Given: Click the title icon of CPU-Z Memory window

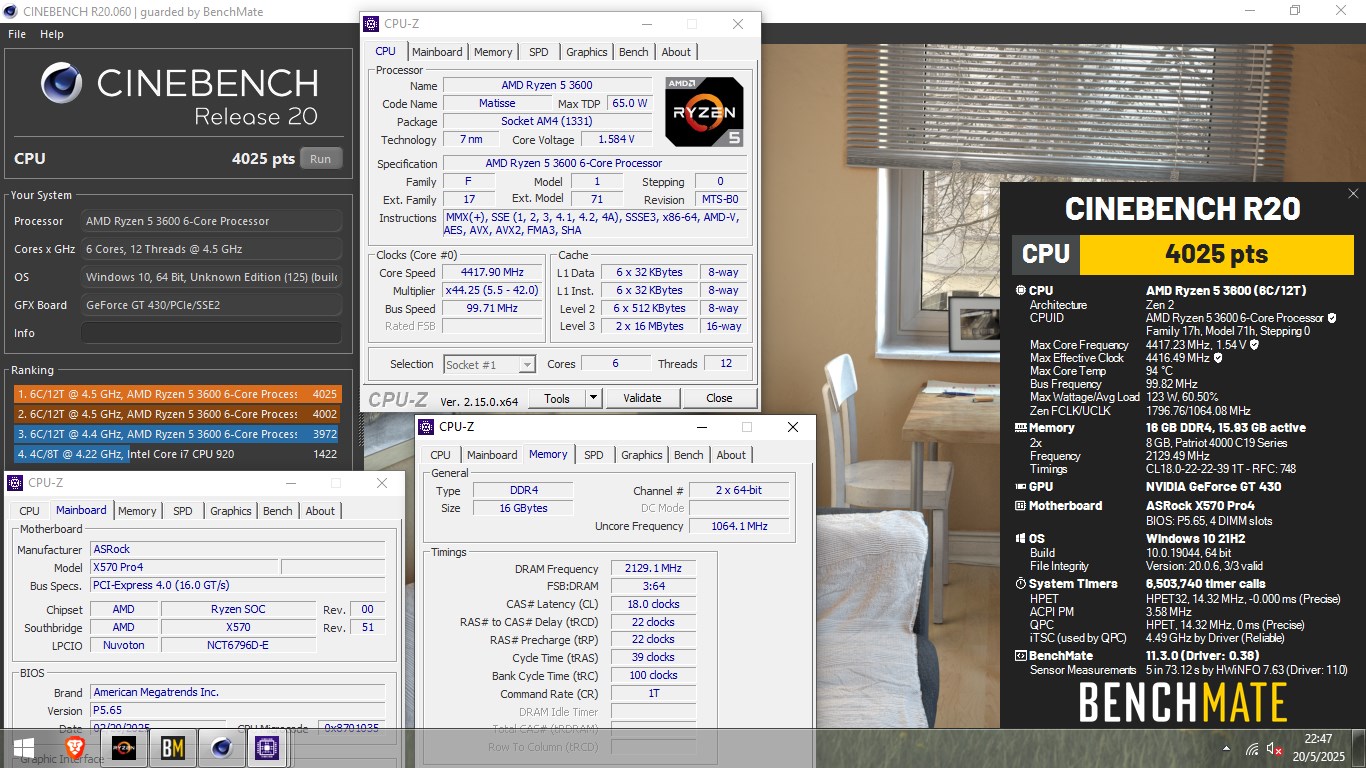Looking at the screenshot, I should [x=426, y=427].
